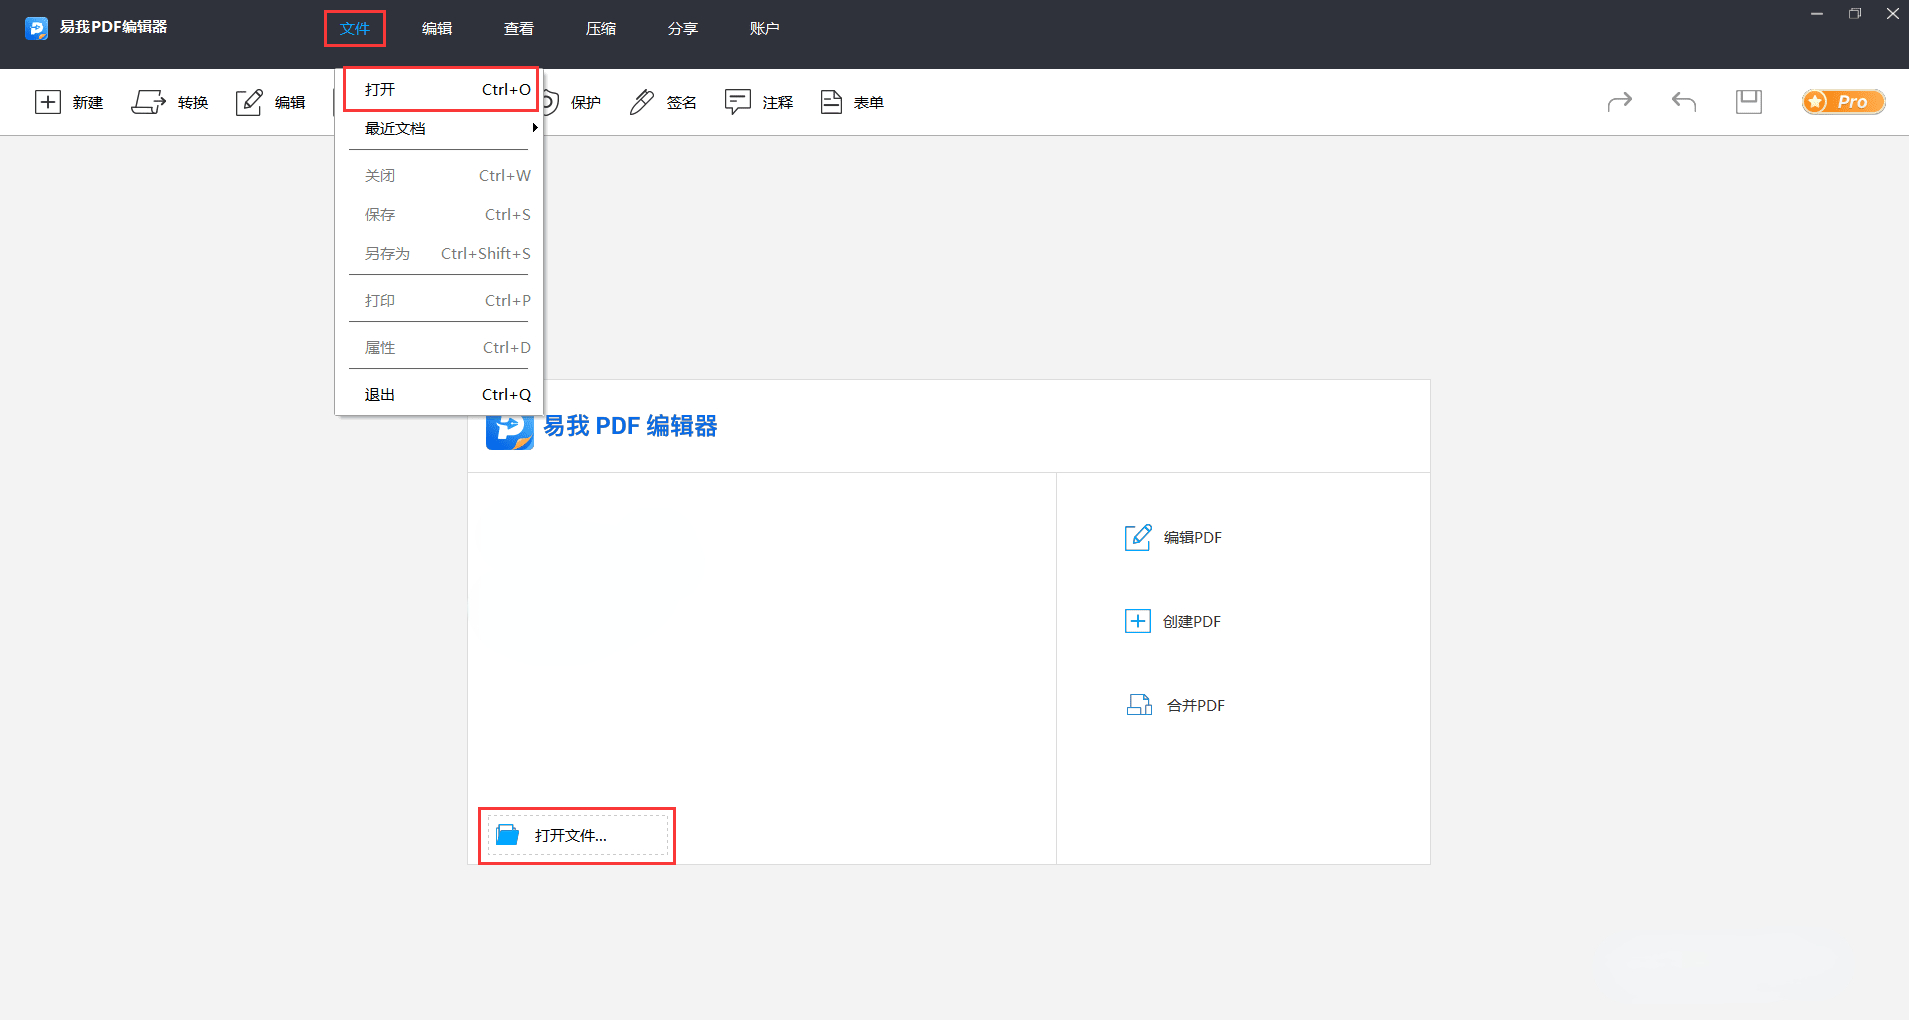Choose 退出 from the file menu
Viewport: 1909px width, 1020px height.
pos(441,394)
